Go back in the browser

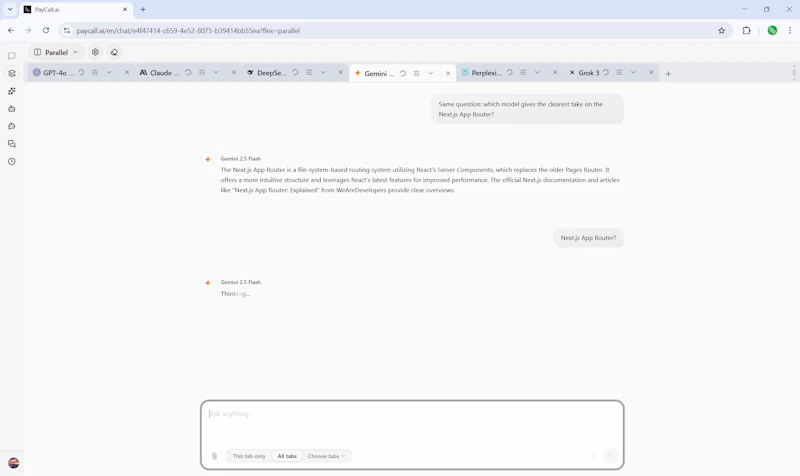tap(11, 31)
